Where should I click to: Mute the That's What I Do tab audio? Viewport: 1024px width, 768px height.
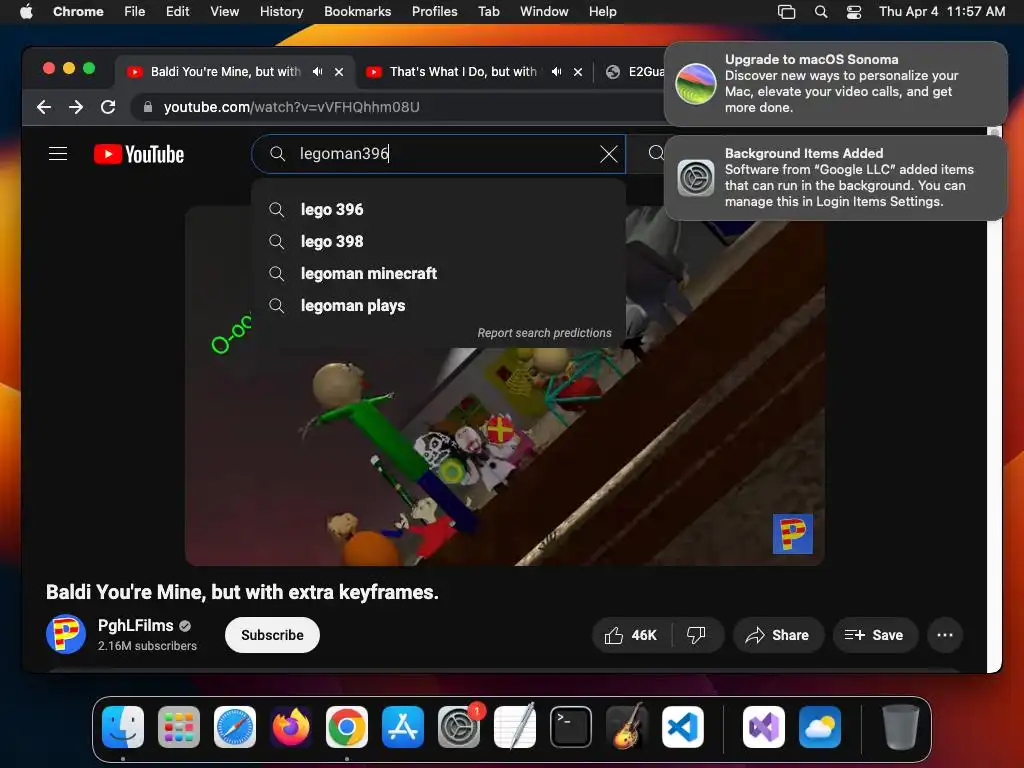(x=556, y=72)
